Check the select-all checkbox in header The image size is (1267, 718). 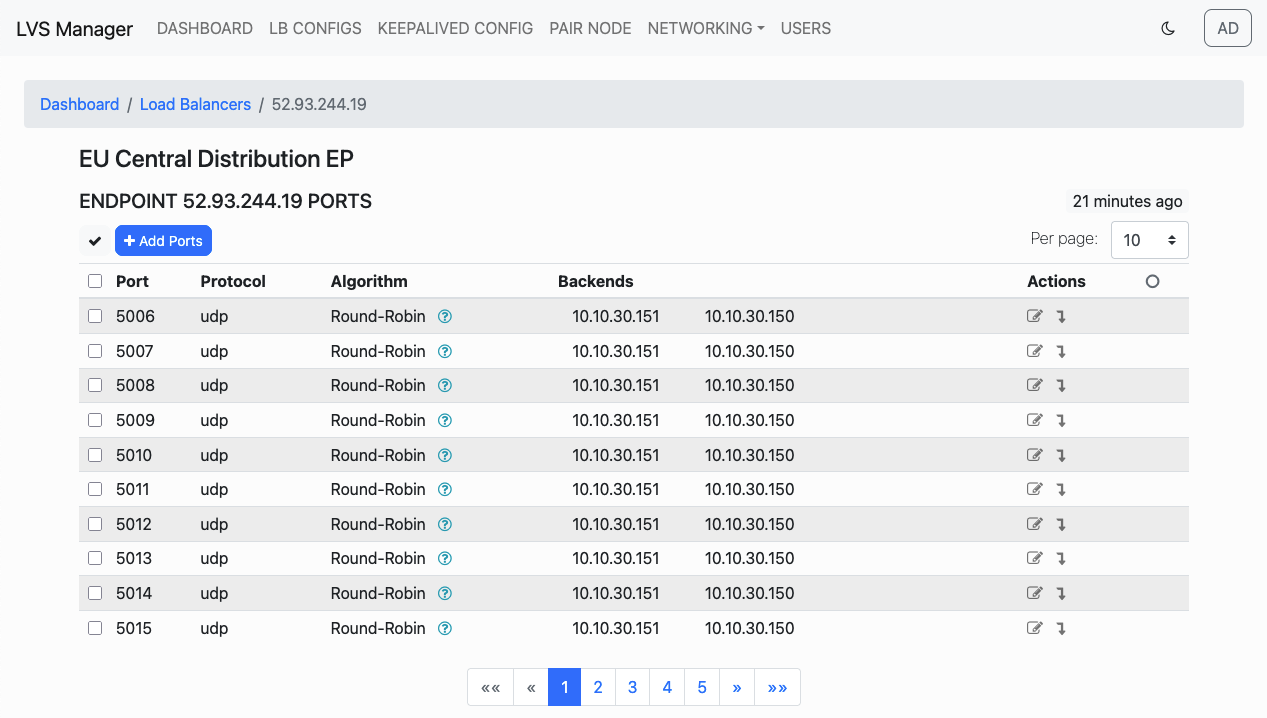tap(95, 282)
